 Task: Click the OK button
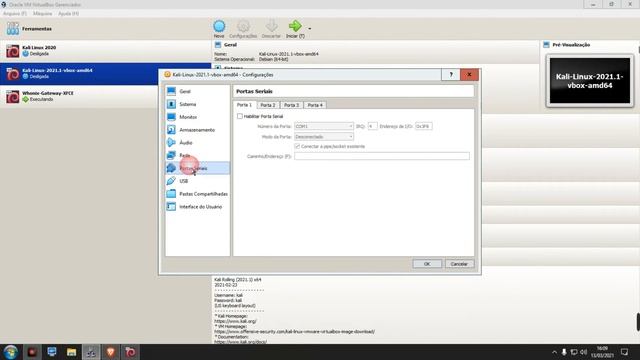(x=427, y=264)
